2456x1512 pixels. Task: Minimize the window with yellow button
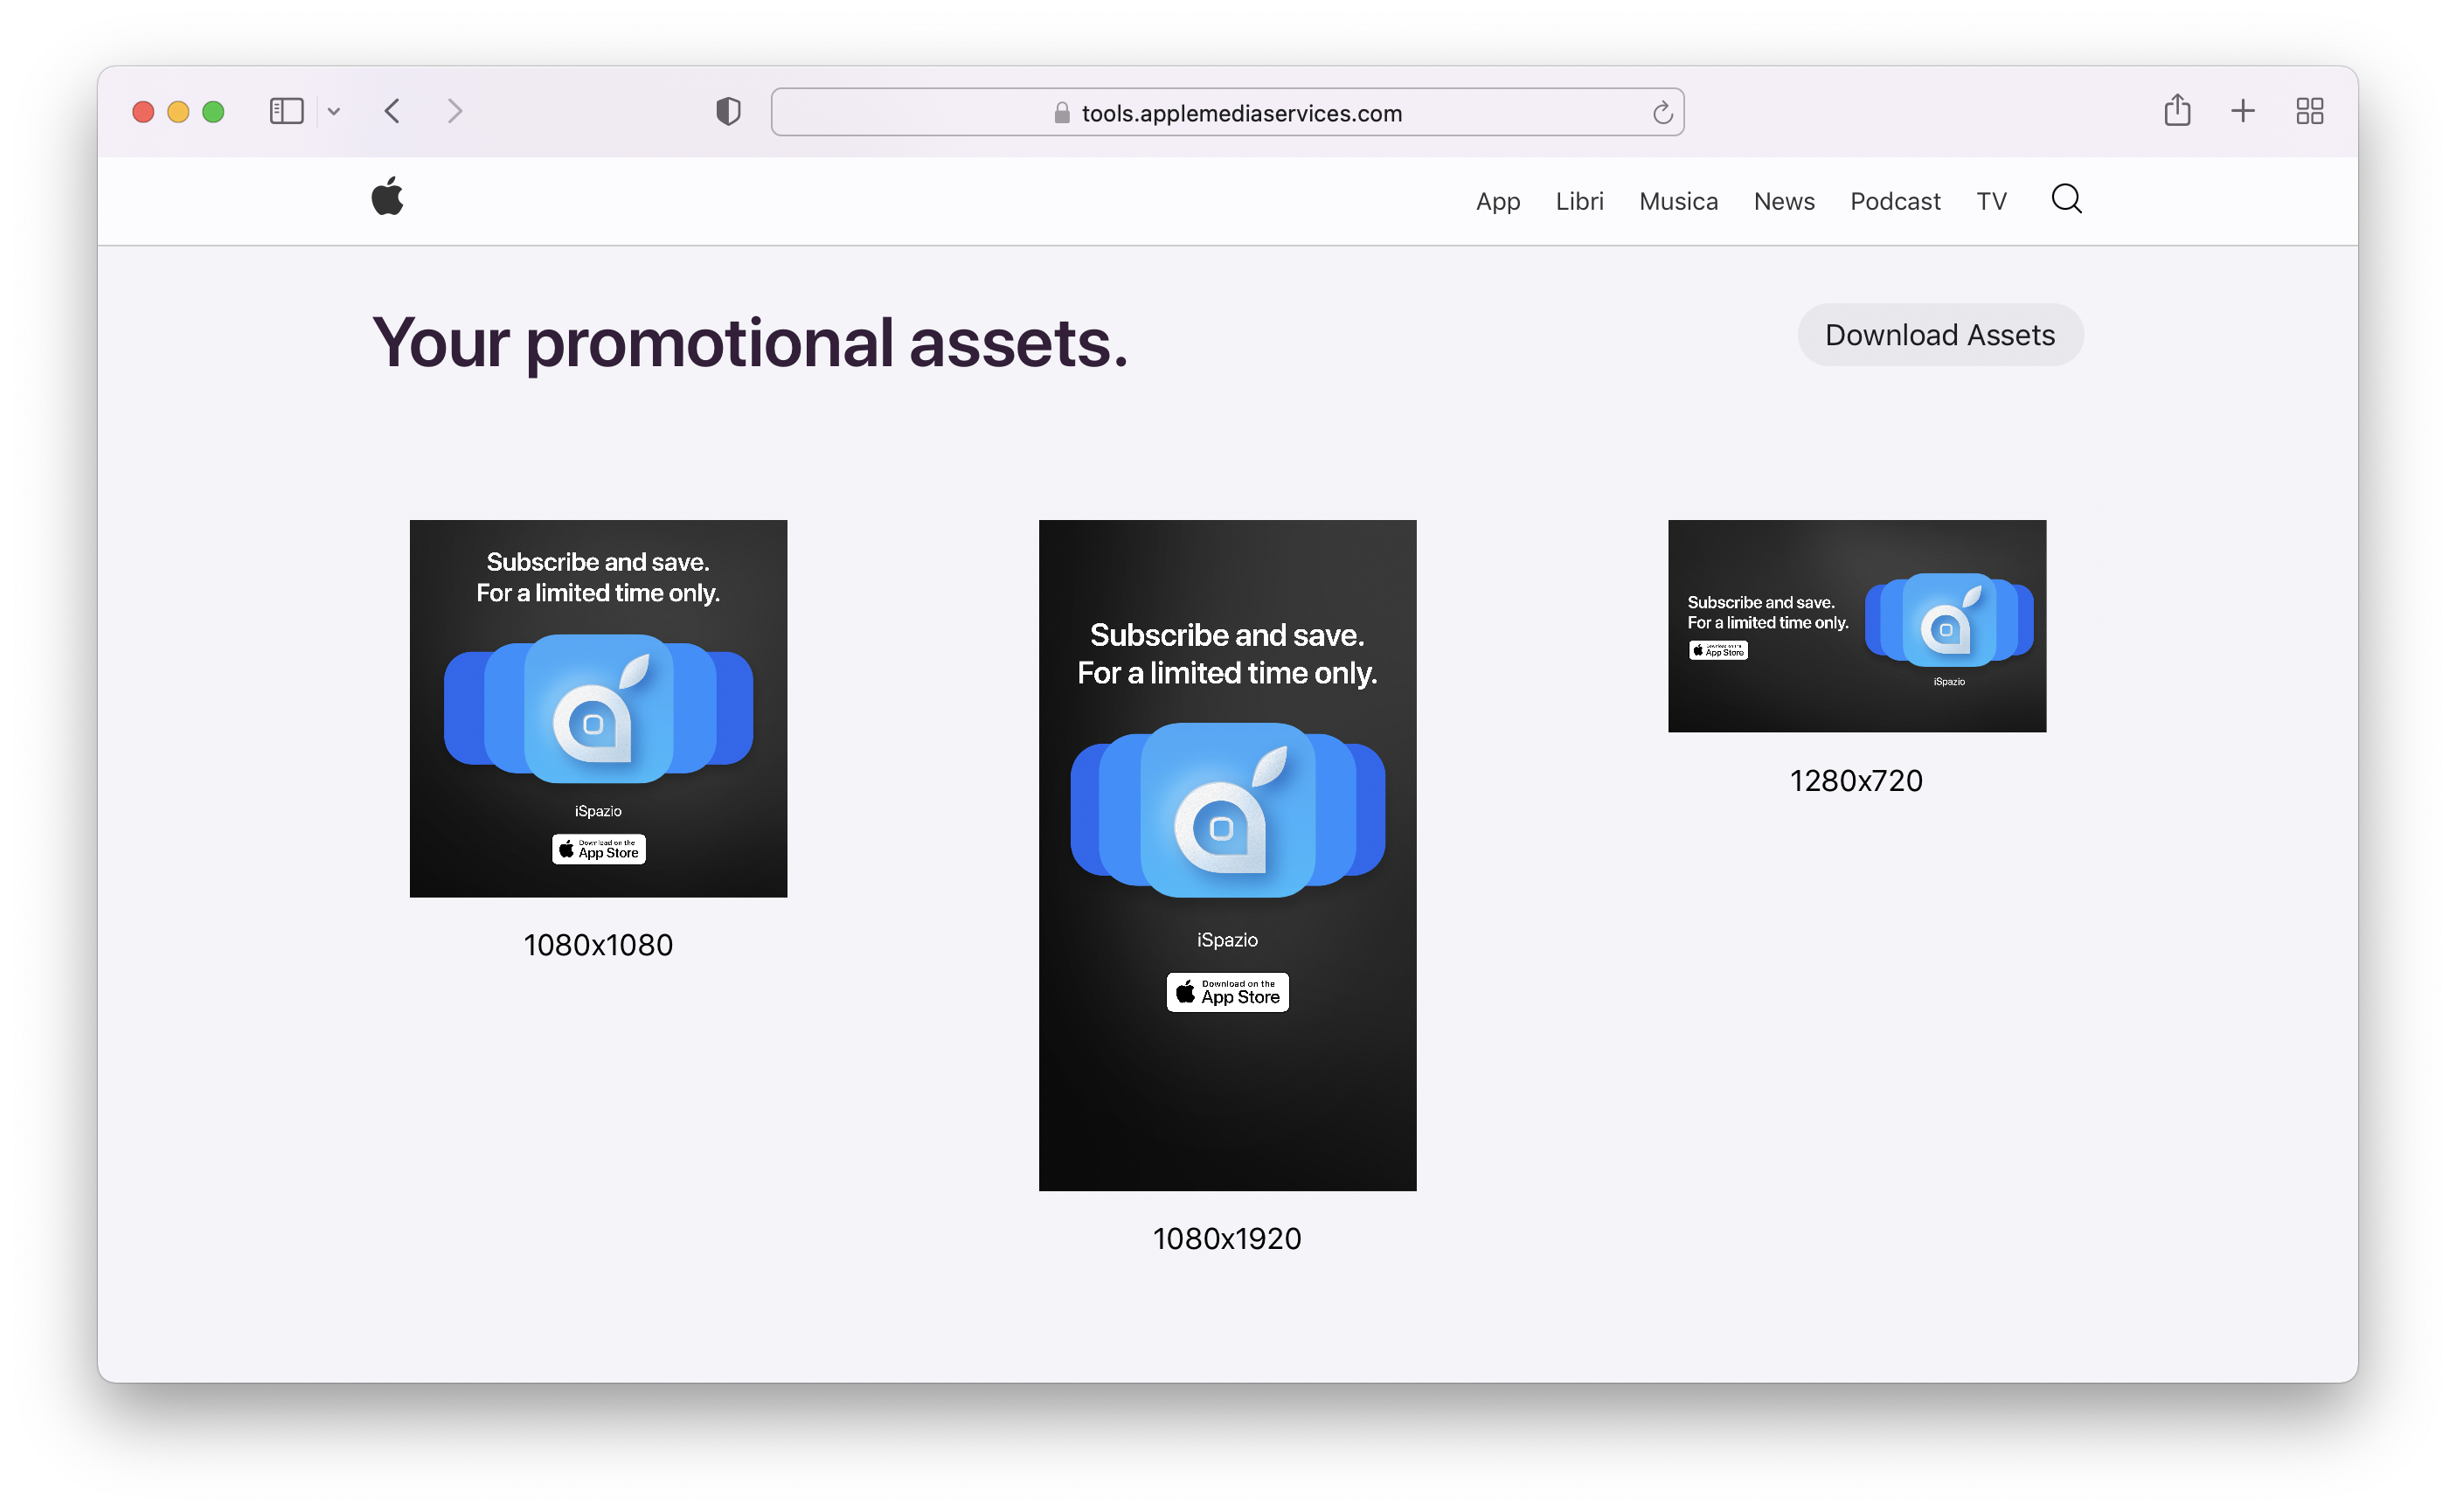pyautogui.click(x=178, y=112)
